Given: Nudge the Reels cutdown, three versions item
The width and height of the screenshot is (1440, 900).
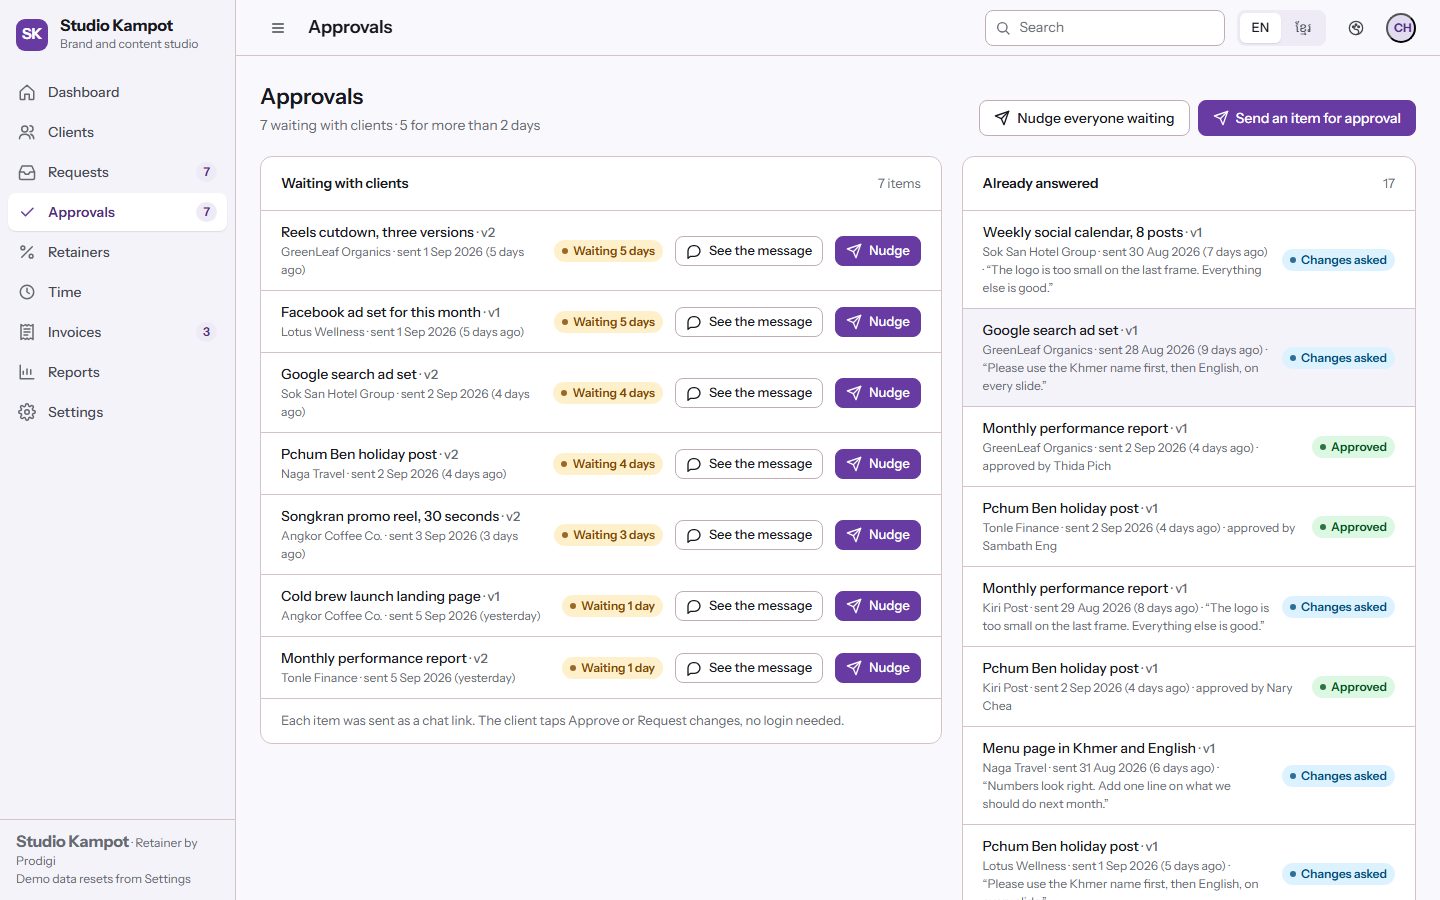Looking at the screenshot, I should click(877, 251).
